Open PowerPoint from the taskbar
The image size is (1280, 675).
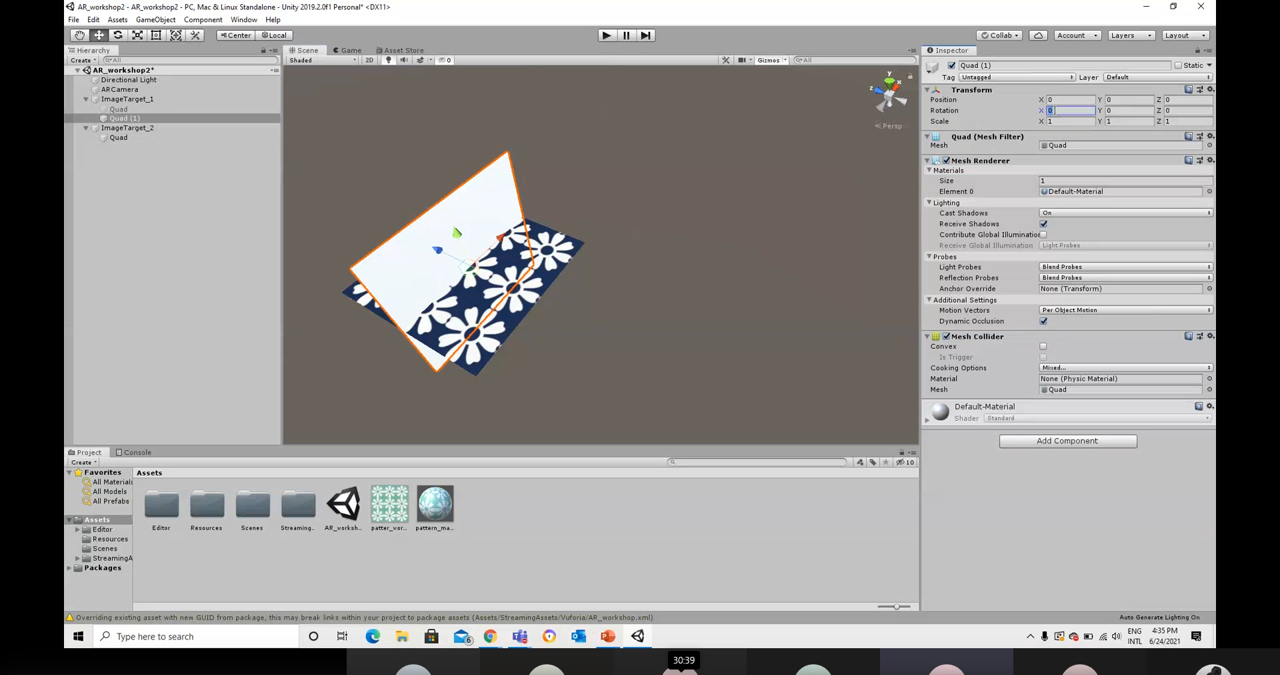[x=608, y=636]
